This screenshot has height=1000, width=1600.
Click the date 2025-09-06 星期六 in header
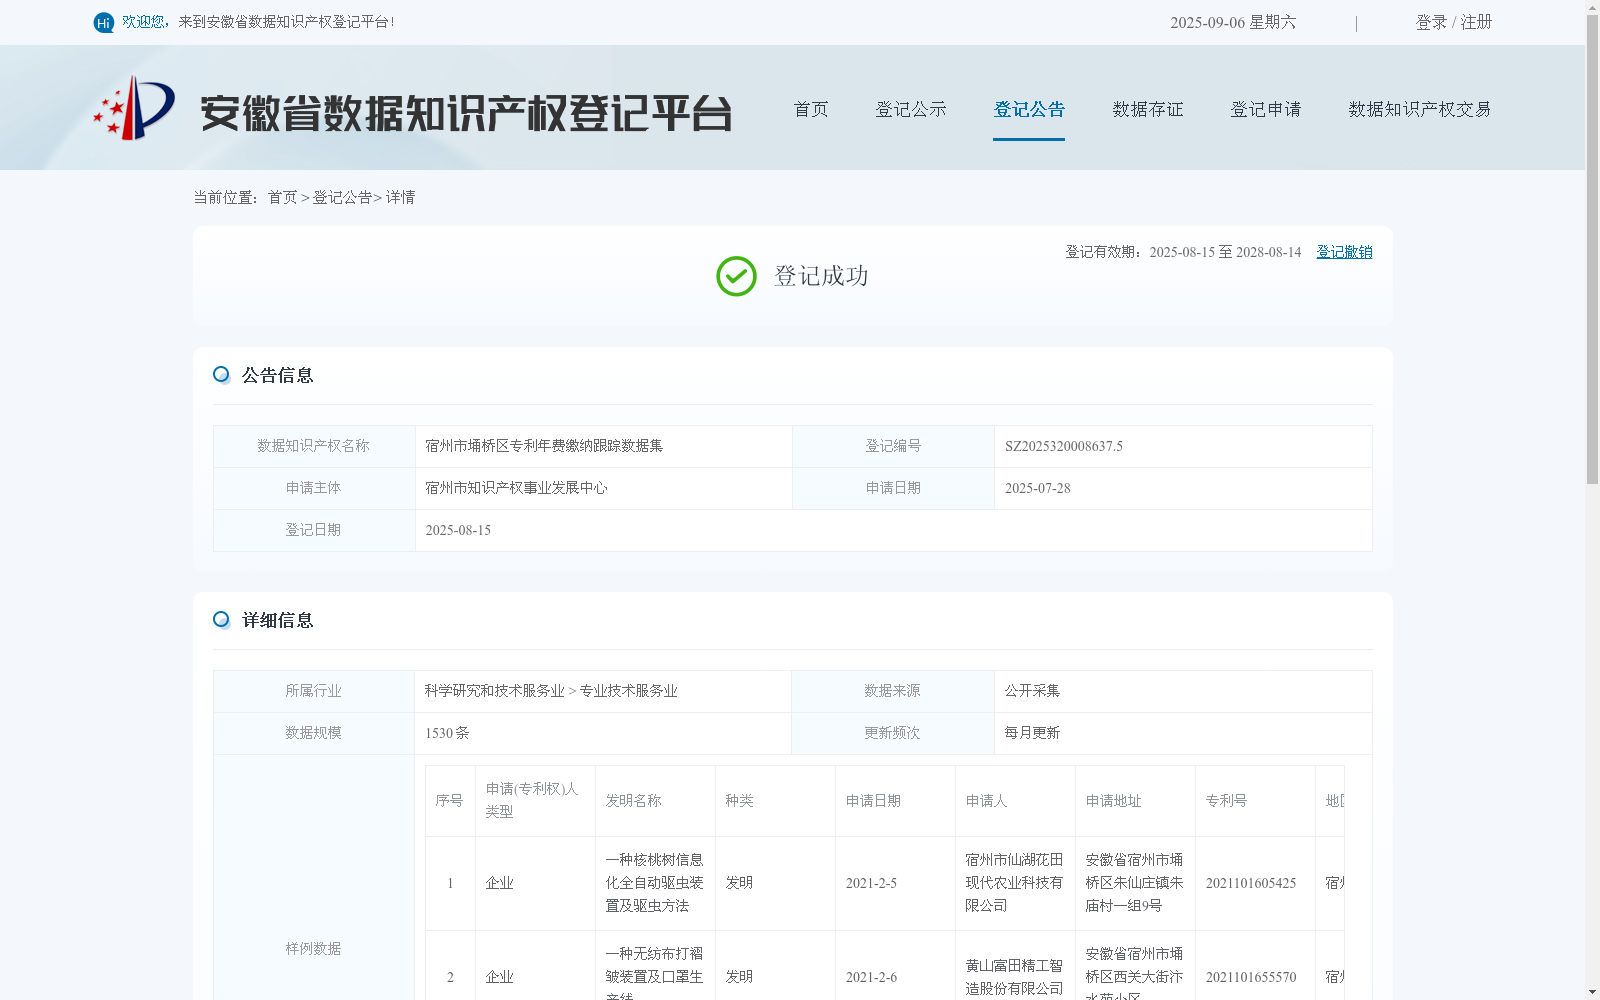pyautogui.click(x=1233, y=22)
